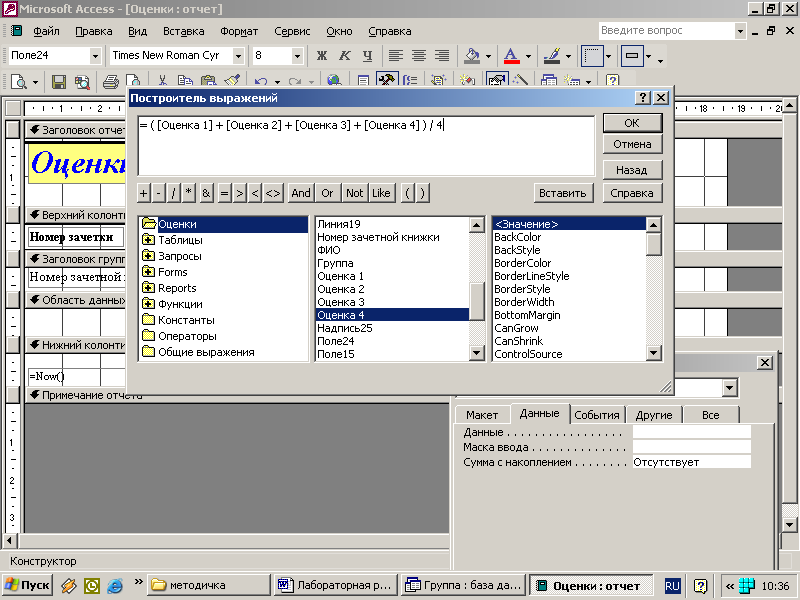Screen dimensions: 800x600
Task: Open the font size dropdown arrow
Action: pos(297,56)
